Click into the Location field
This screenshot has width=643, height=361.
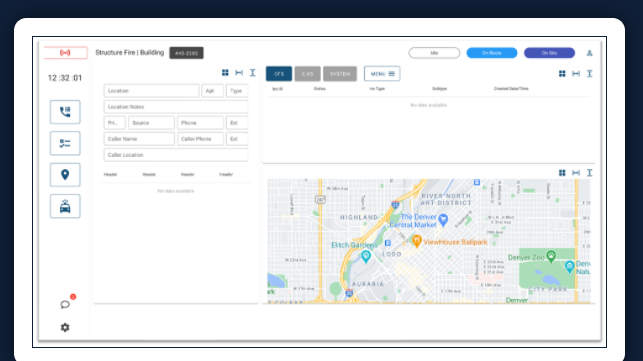[151, 91]
